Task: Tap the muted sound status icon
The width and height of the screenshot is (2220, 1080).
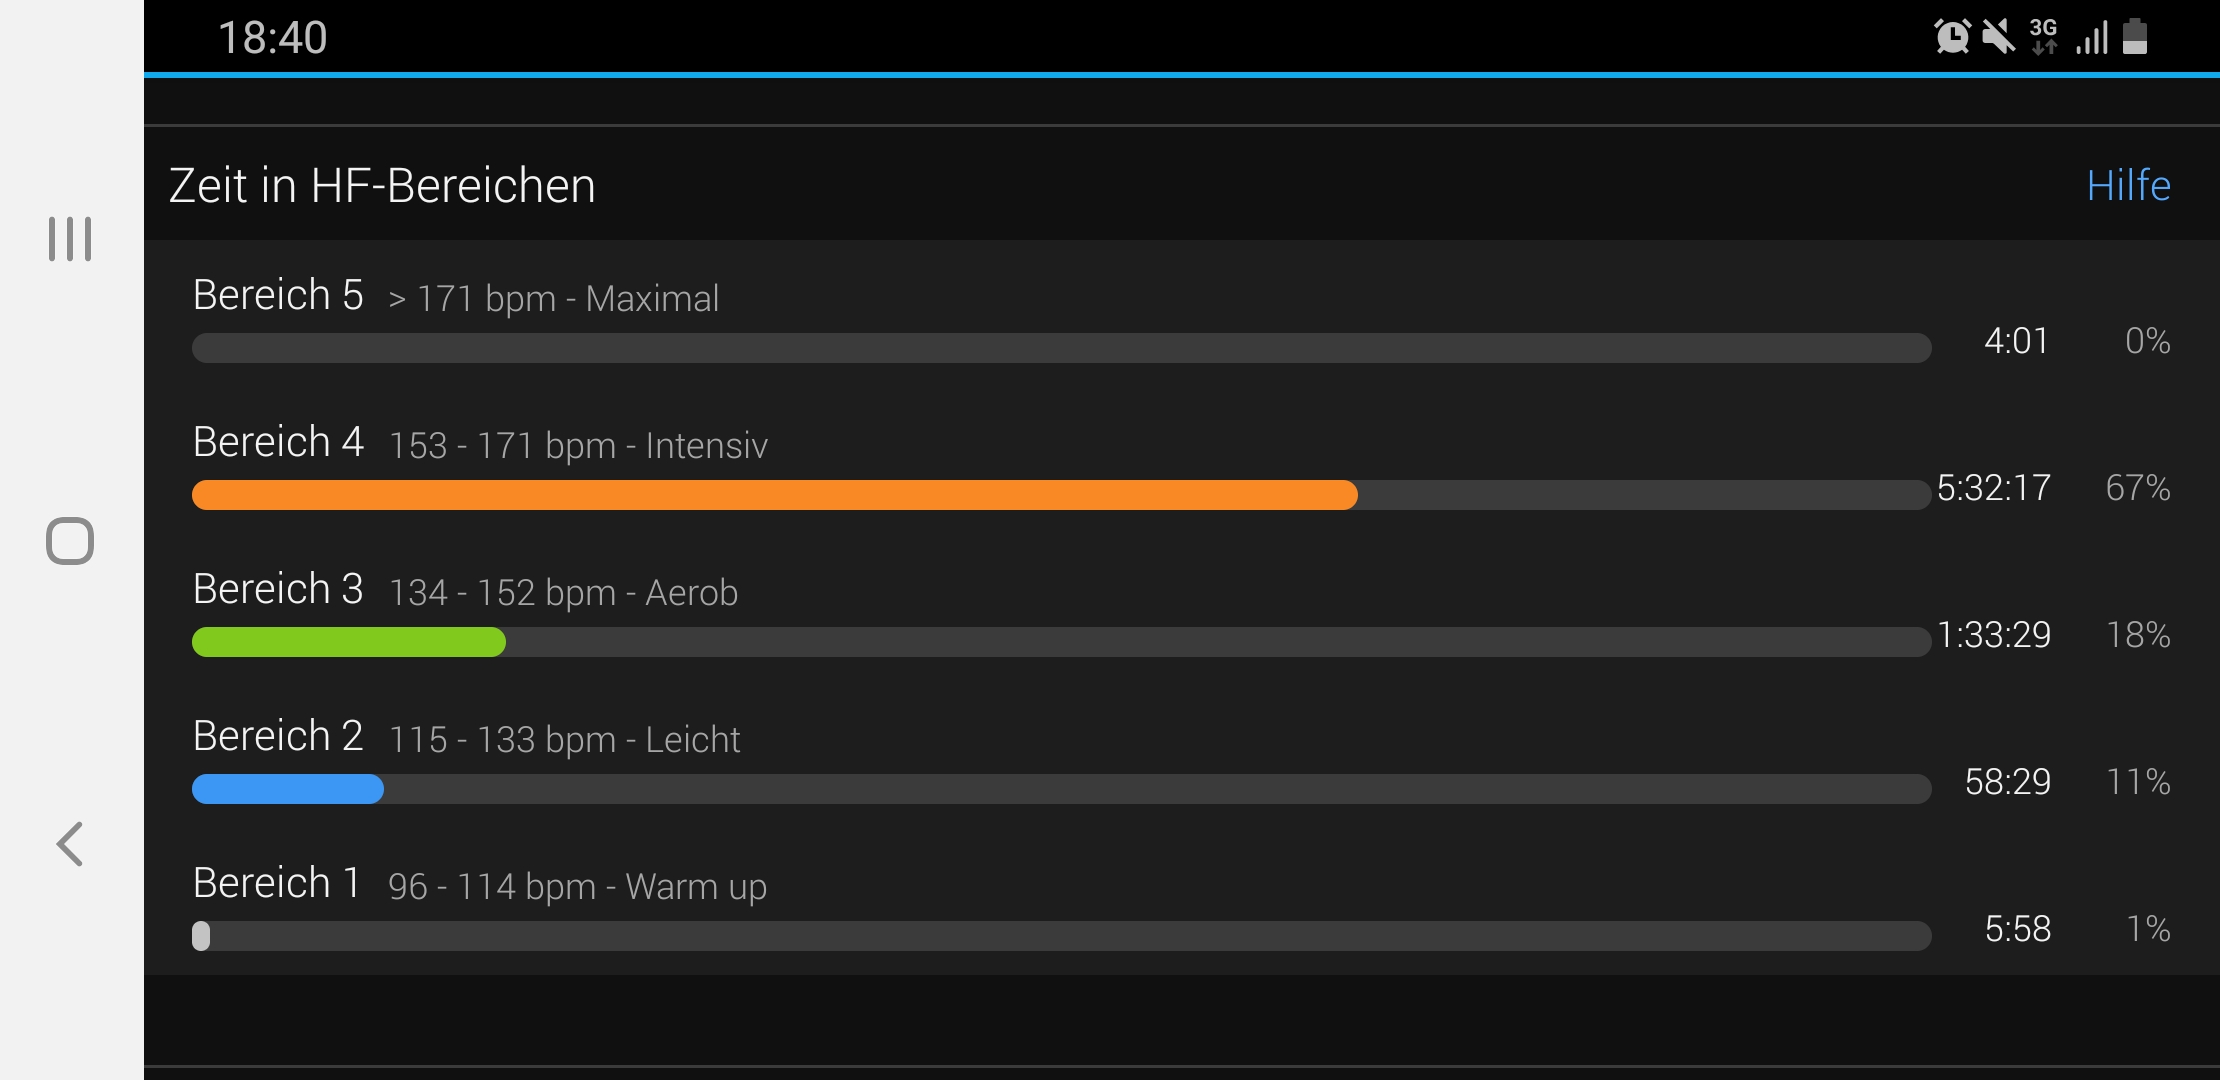Action: pyautogui.click(x=1998, y=37)
